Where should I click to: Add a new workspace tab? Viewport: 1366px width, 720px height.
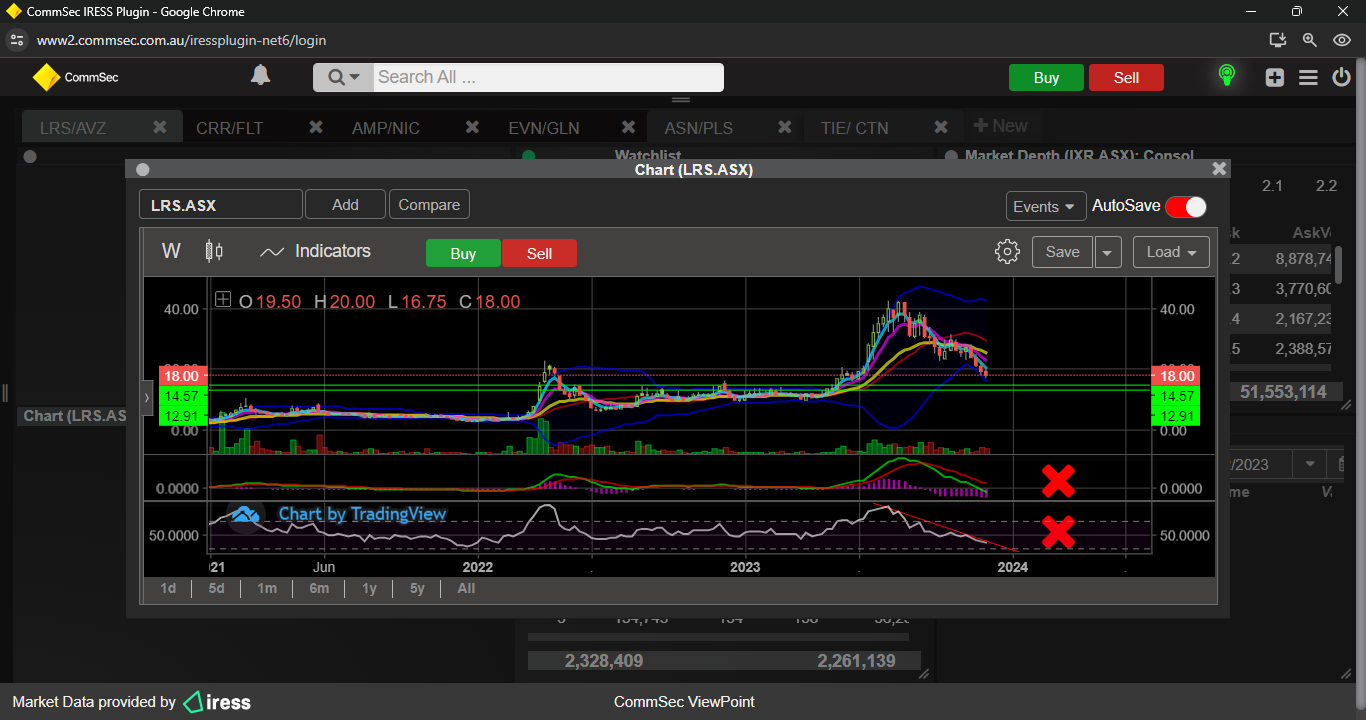click(1000, 126)
